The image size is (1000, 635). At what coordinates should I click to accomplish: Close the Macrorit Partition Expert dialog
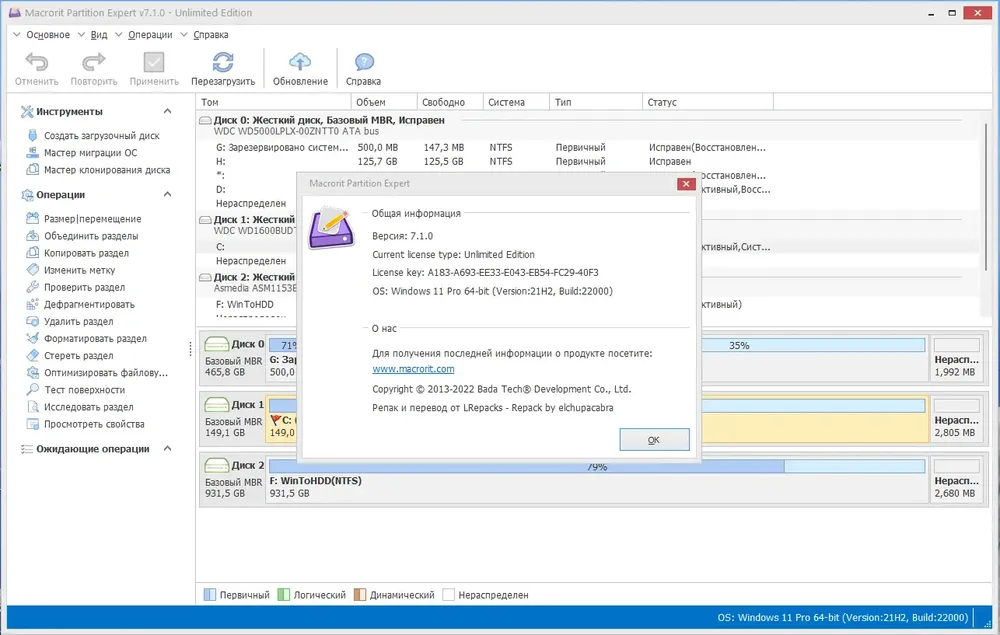tap(686, 184)
